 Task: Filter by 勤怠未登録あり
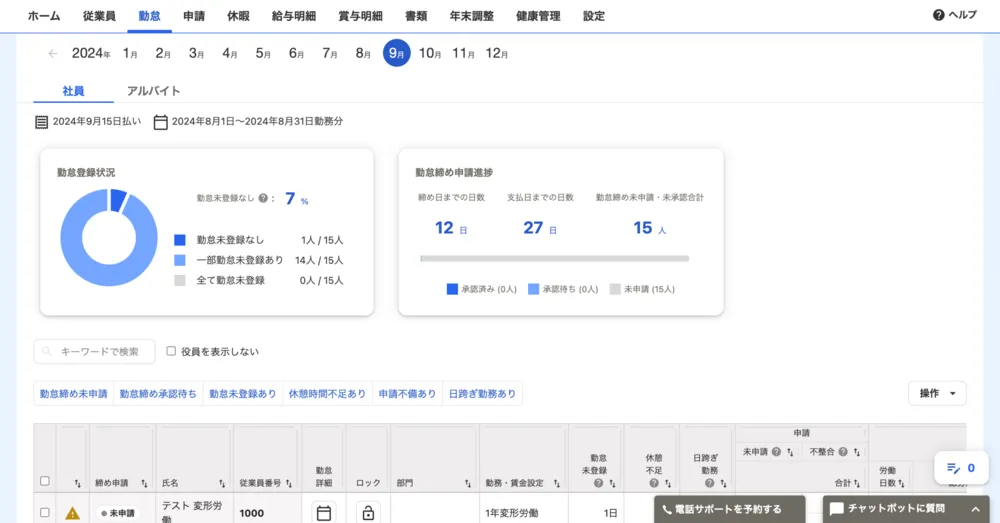pos(242,394)
